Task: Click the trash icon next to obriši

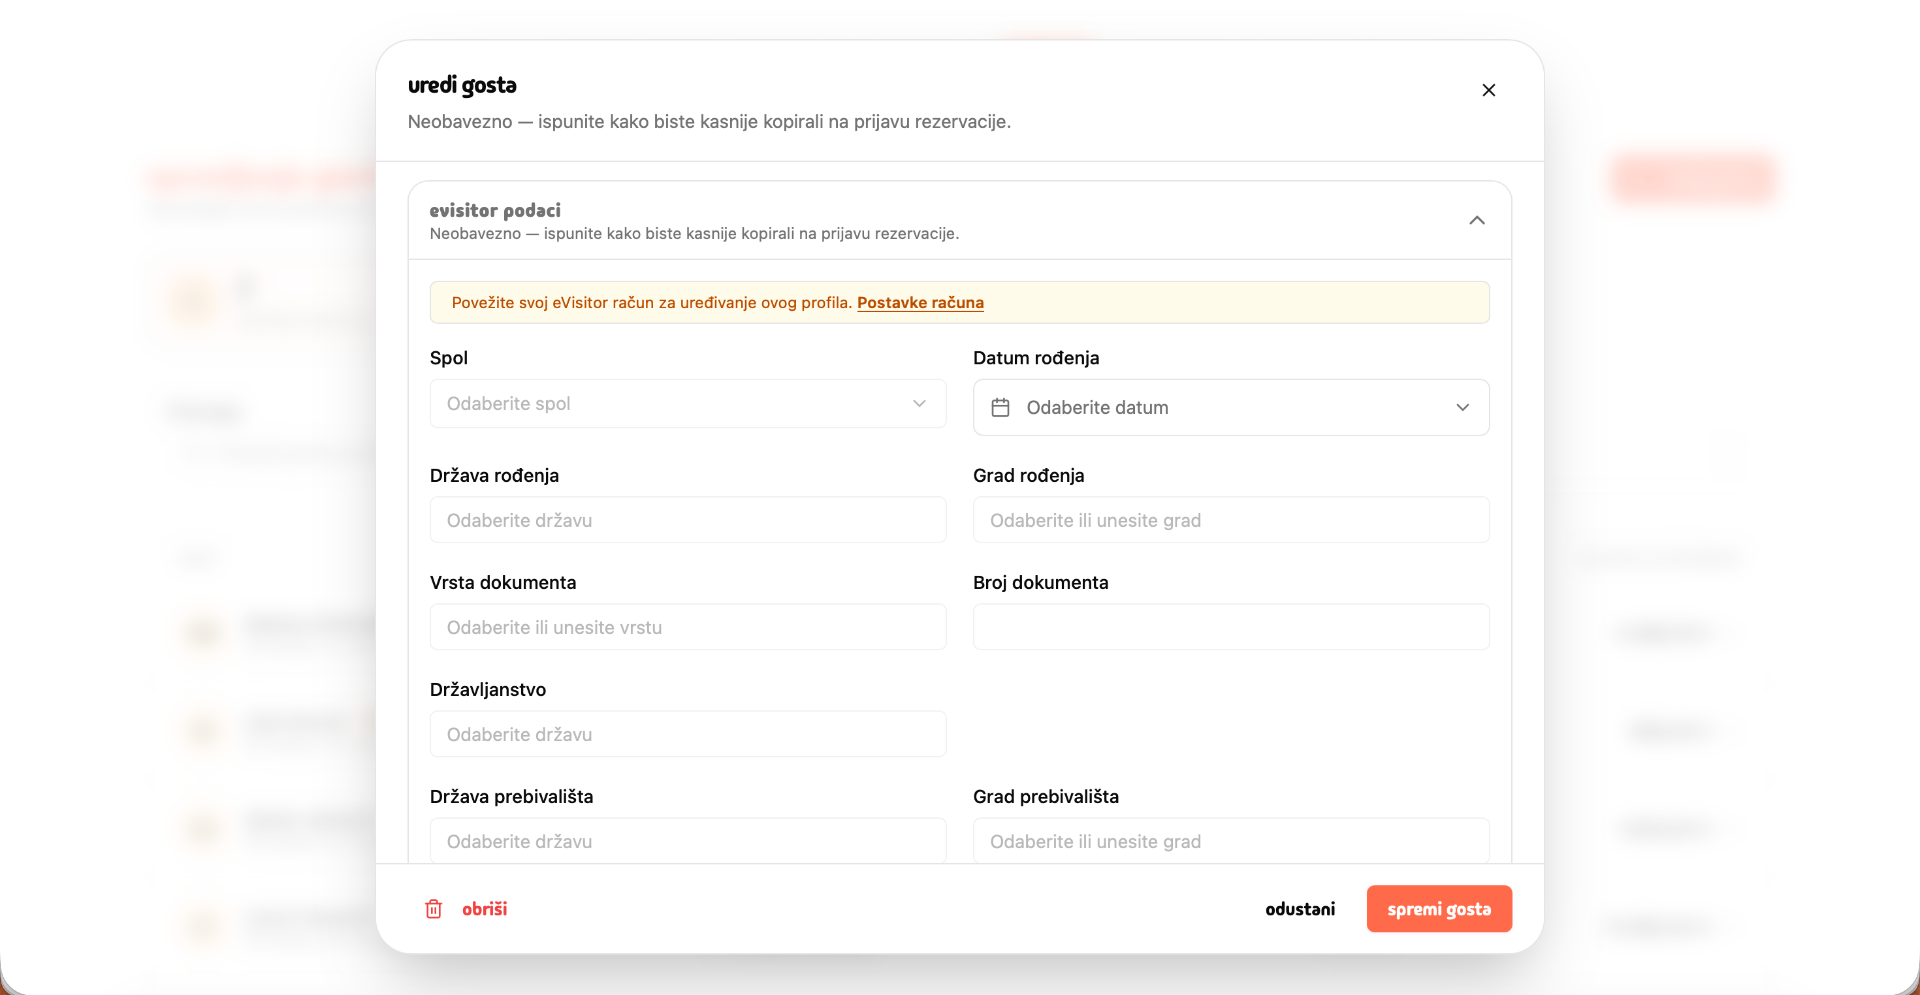Action: point(433,909)
